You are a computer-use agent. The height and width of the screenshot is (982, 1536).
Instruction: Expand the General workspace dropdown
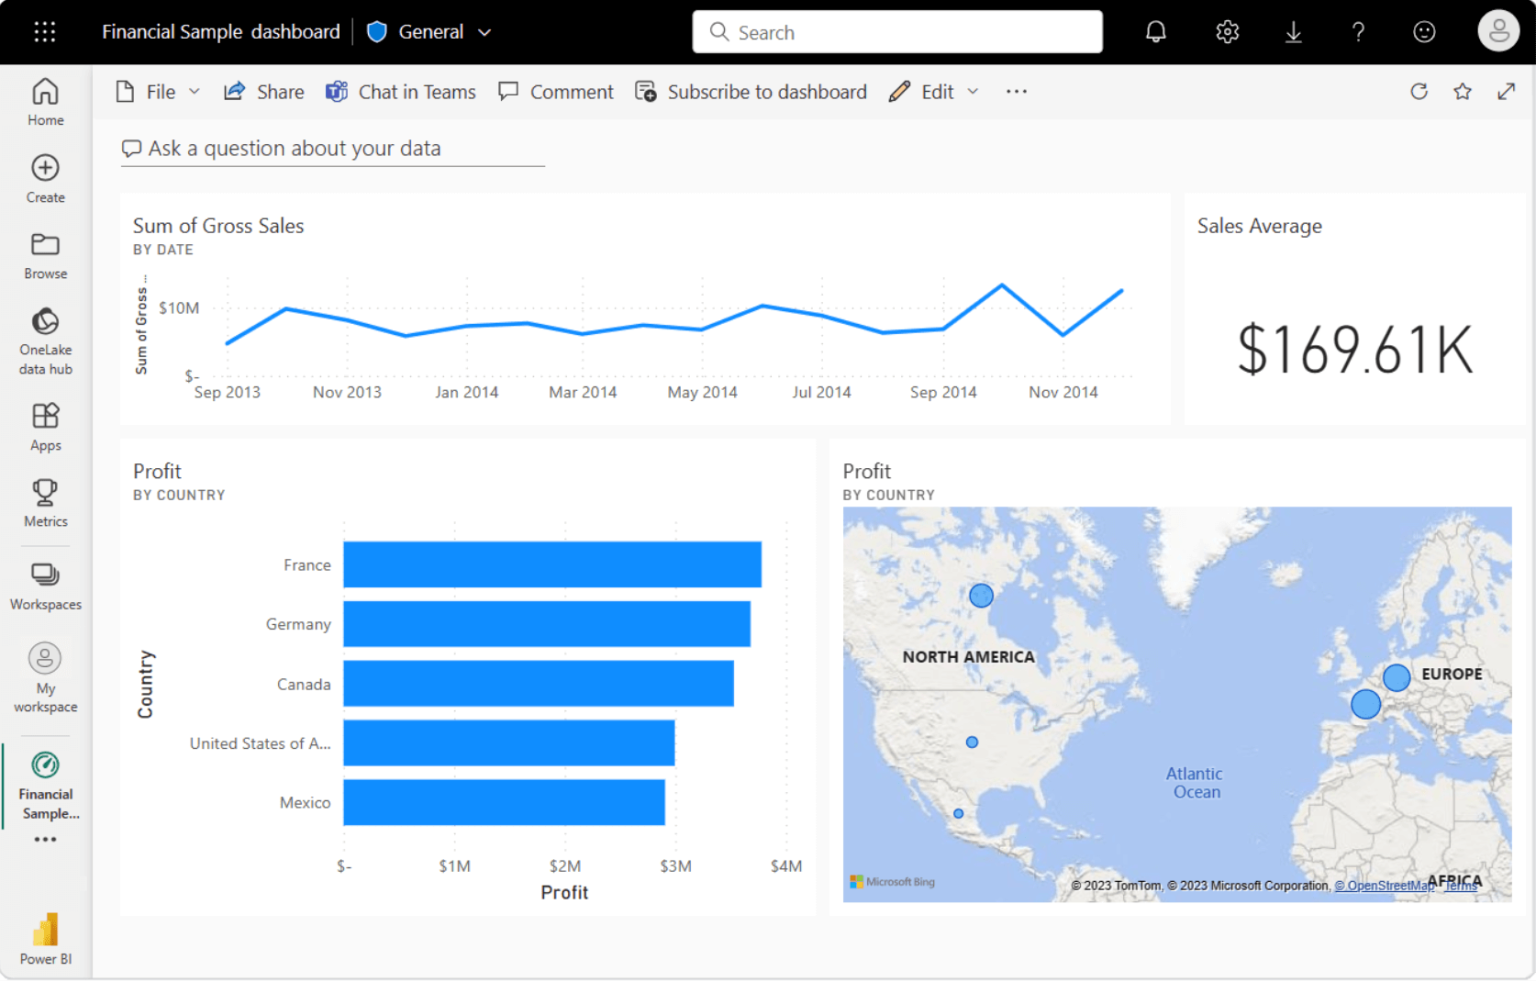pos(486,31)
